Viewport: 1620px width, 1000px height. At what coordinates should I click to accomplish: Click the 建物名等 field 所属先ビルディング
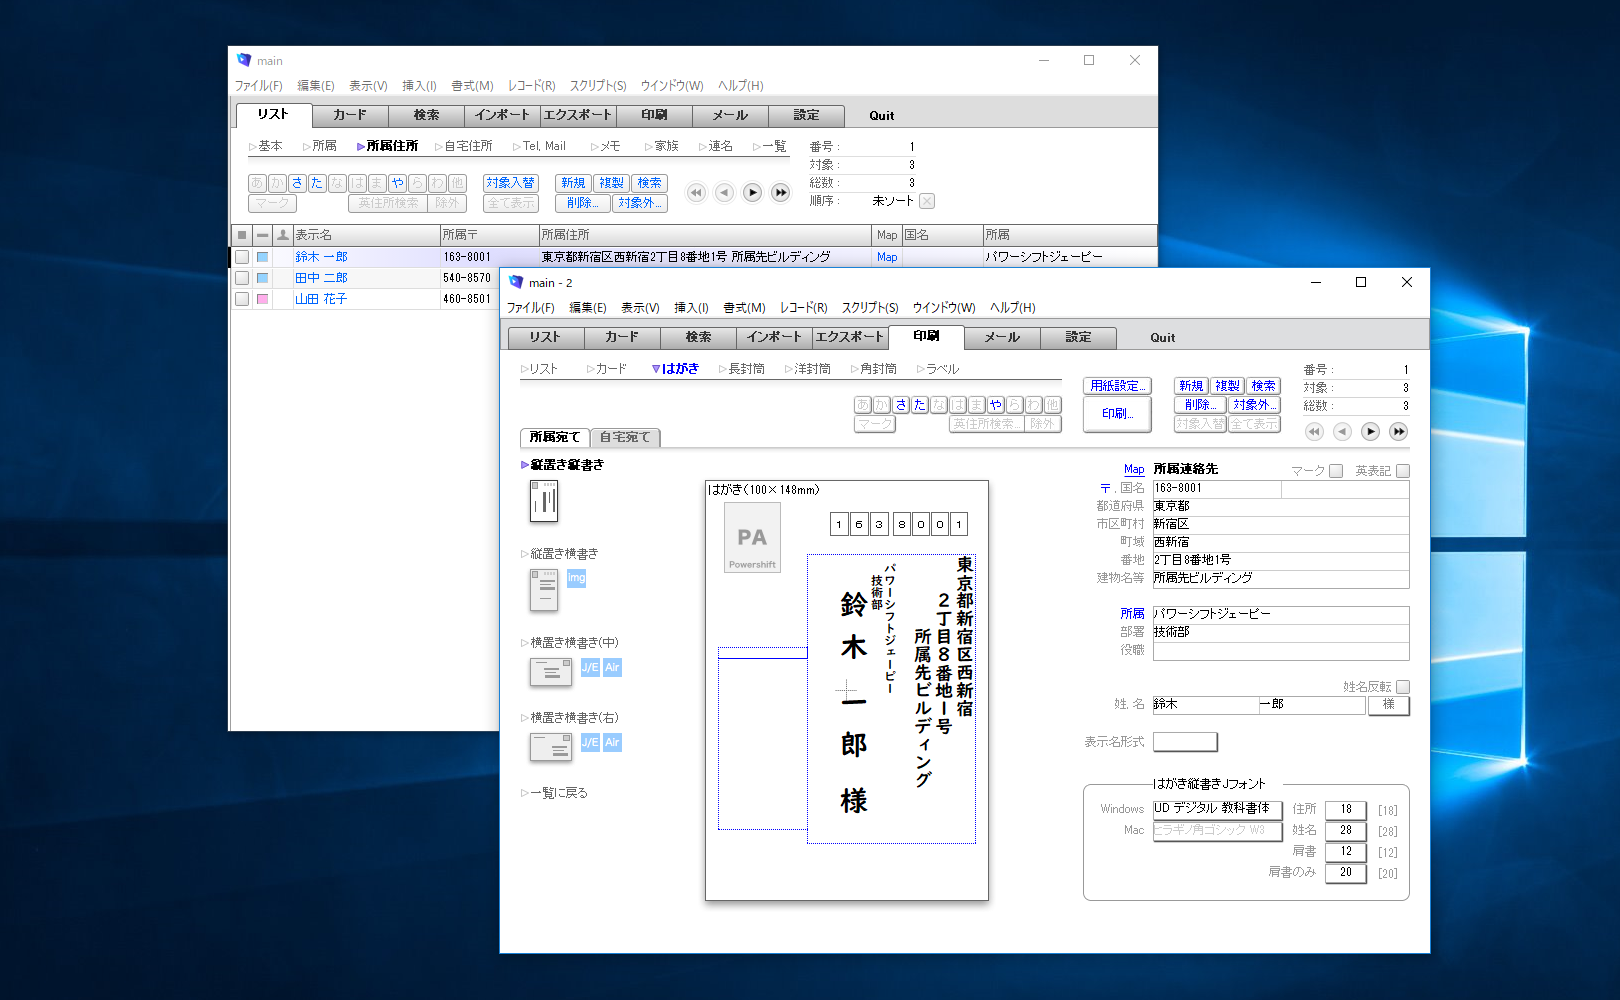click(x=1281, y=579)
